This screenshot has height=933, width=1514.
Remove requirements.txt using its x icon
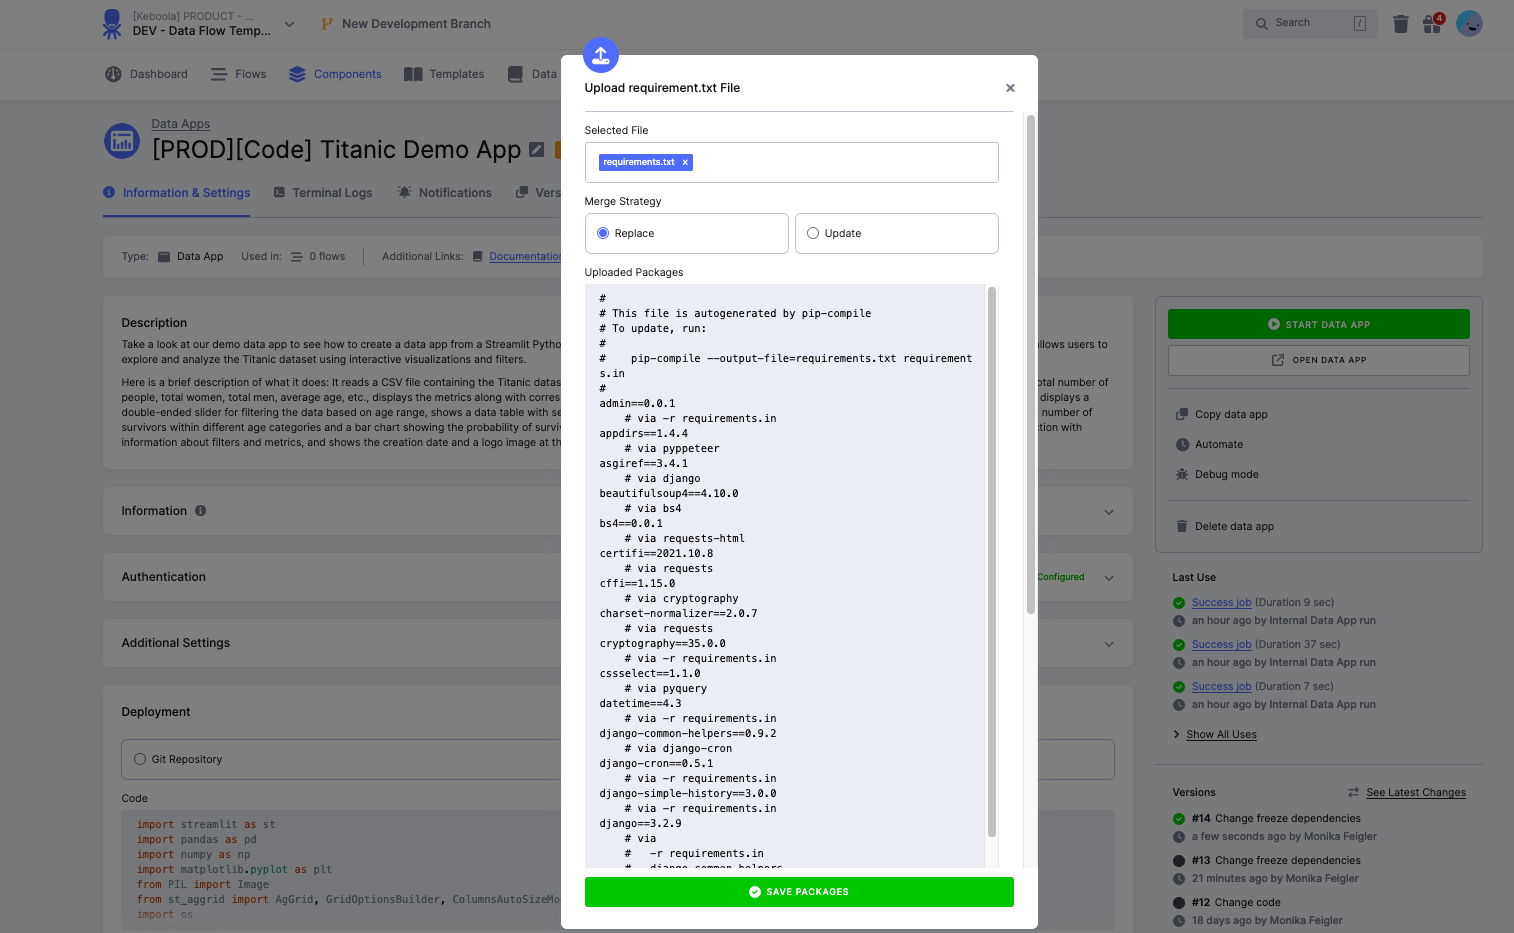(685, 162)
